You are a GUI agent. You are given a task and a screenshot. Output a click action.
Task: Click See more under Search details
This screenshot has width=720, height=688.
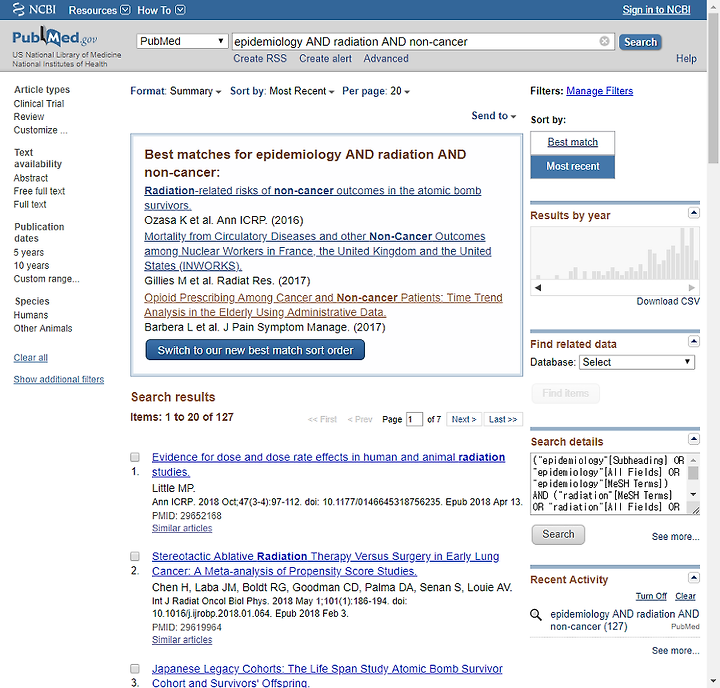pos(675,536)
